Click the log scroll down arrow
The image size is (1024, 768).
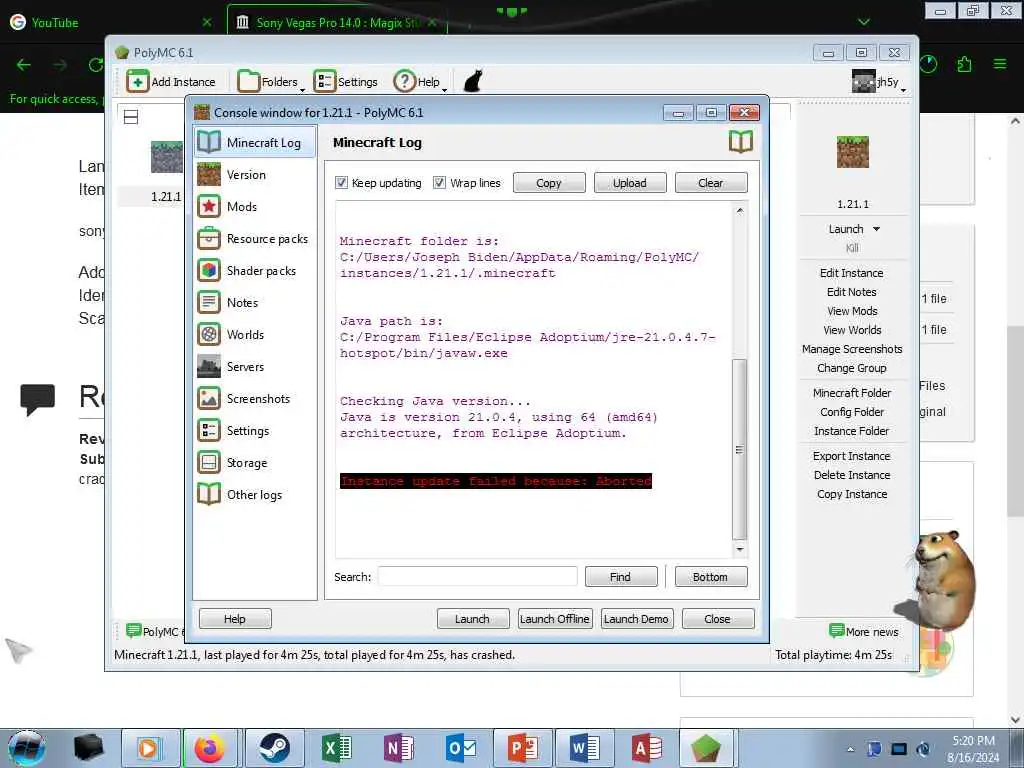coord(739,549)
